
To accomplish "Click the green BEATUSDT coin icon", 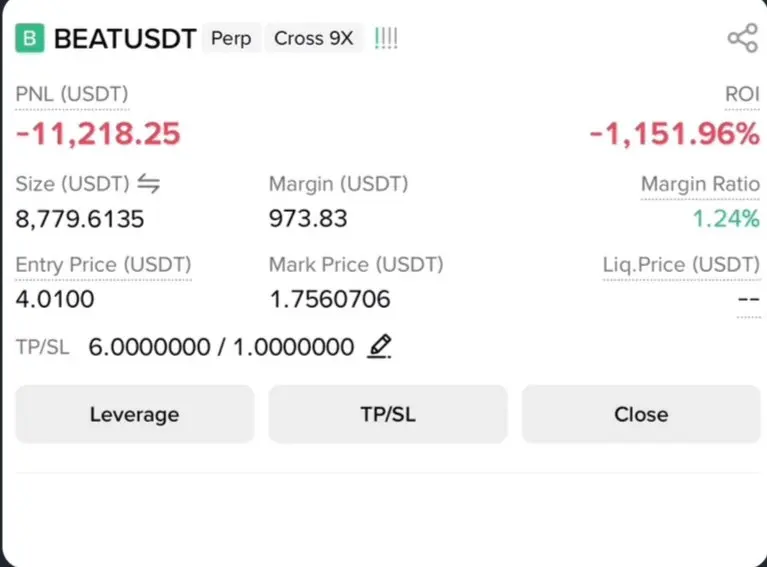I will point(30,39).
